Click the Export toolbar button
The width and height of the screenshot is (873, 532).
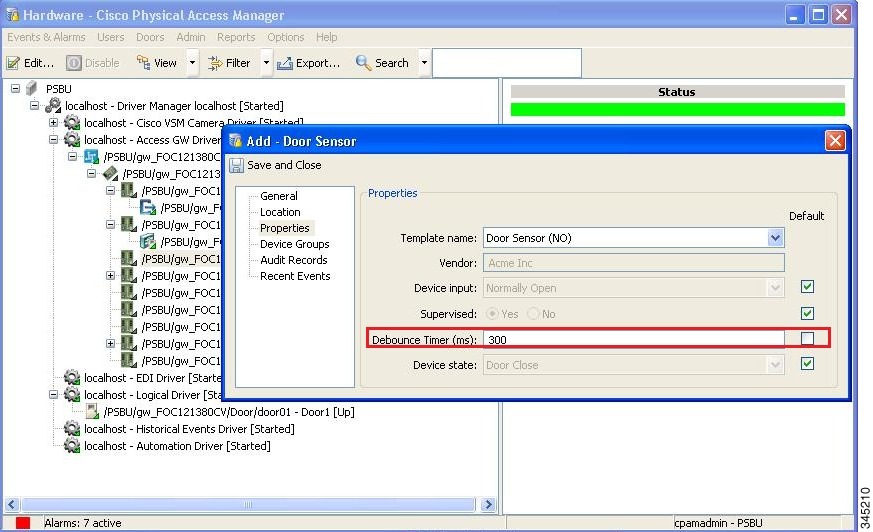tap(308, 63)
